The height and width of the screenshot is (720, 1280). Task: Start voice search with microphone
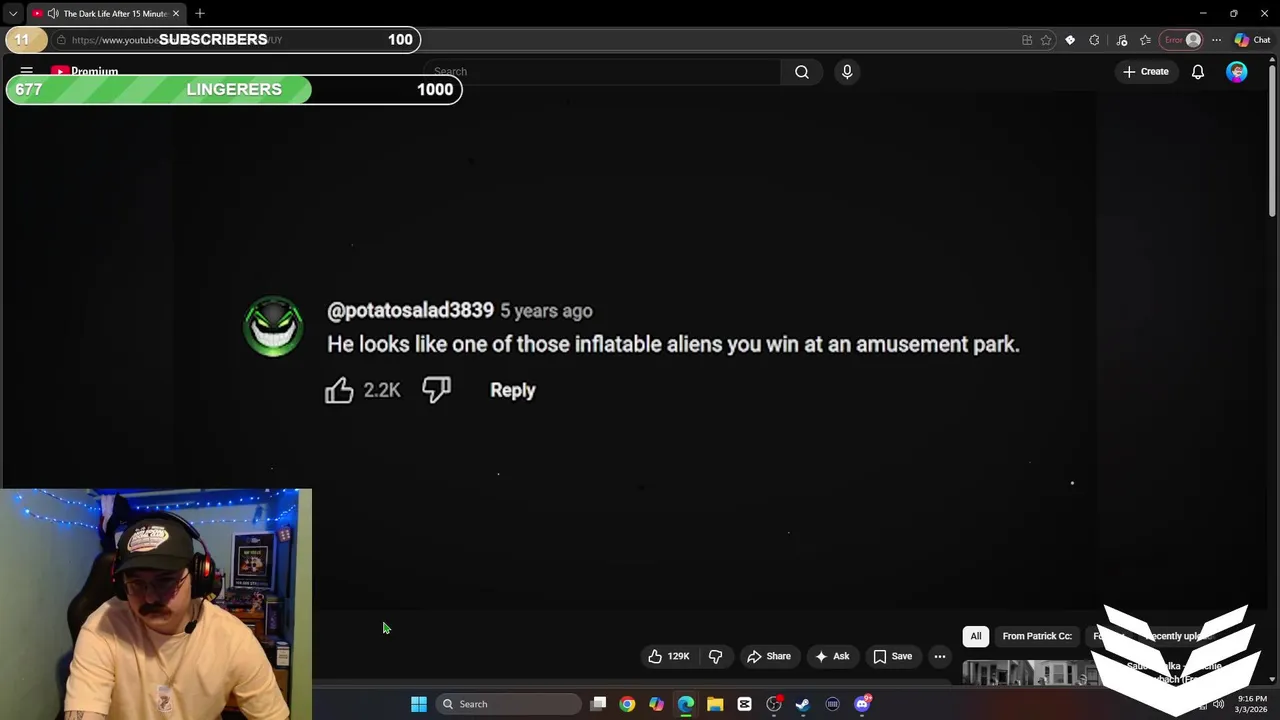click(x=847, y=72)
